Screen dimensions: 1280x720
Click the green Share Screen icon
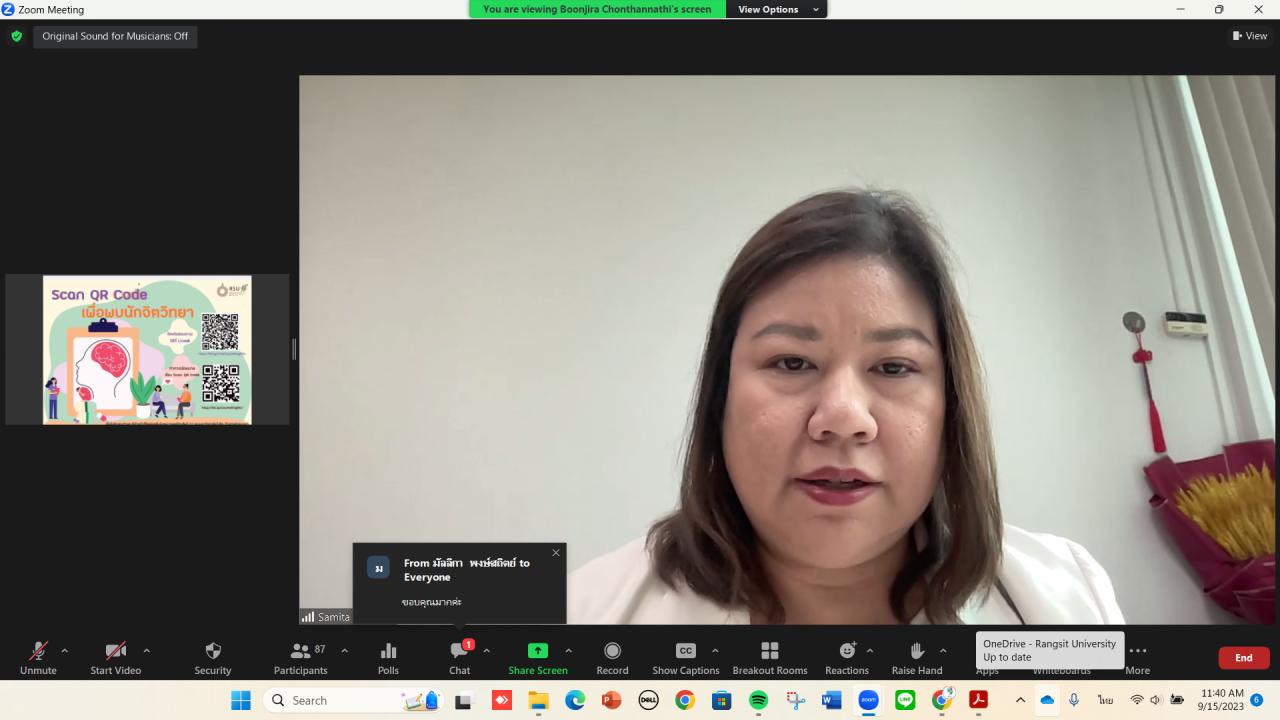[537, 652]
